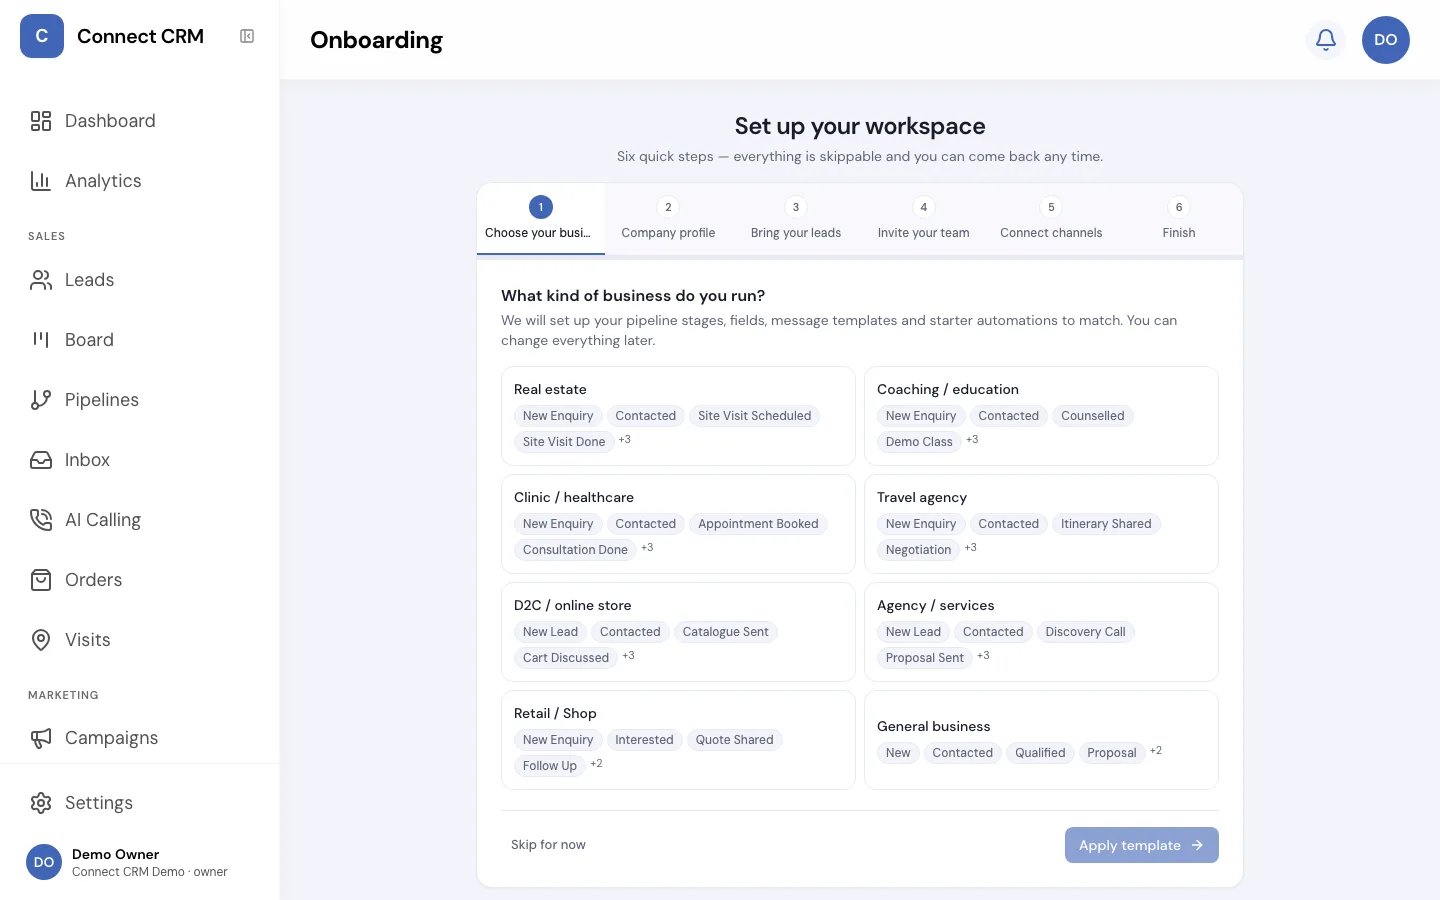The height and width of the screenshot is (900, 1440).
Task: Click the Site Visit Scheduled stage chip
Action: pyautogui.click(x=755, y=416)
